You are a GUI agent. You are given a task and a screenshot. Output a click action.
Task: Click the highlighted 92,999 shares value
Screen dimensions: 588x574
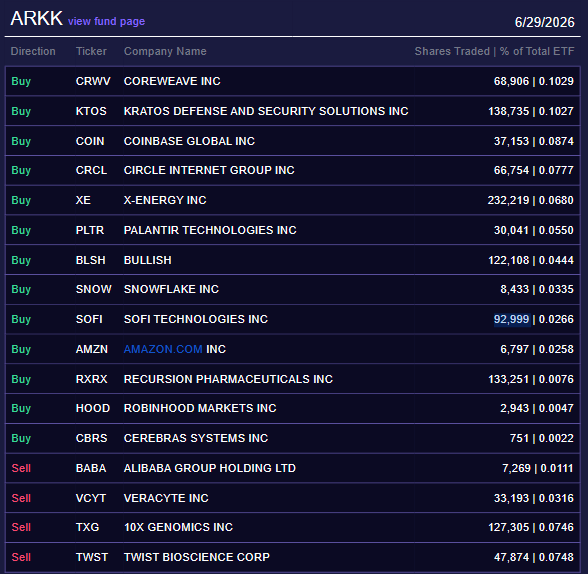pos(512,319)
